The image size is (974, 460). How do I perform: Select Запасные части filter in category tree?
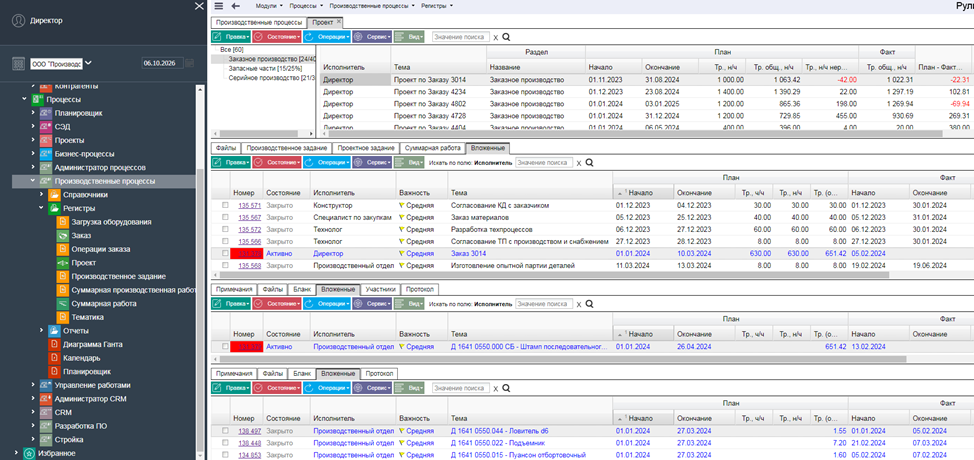click(263, 68)
